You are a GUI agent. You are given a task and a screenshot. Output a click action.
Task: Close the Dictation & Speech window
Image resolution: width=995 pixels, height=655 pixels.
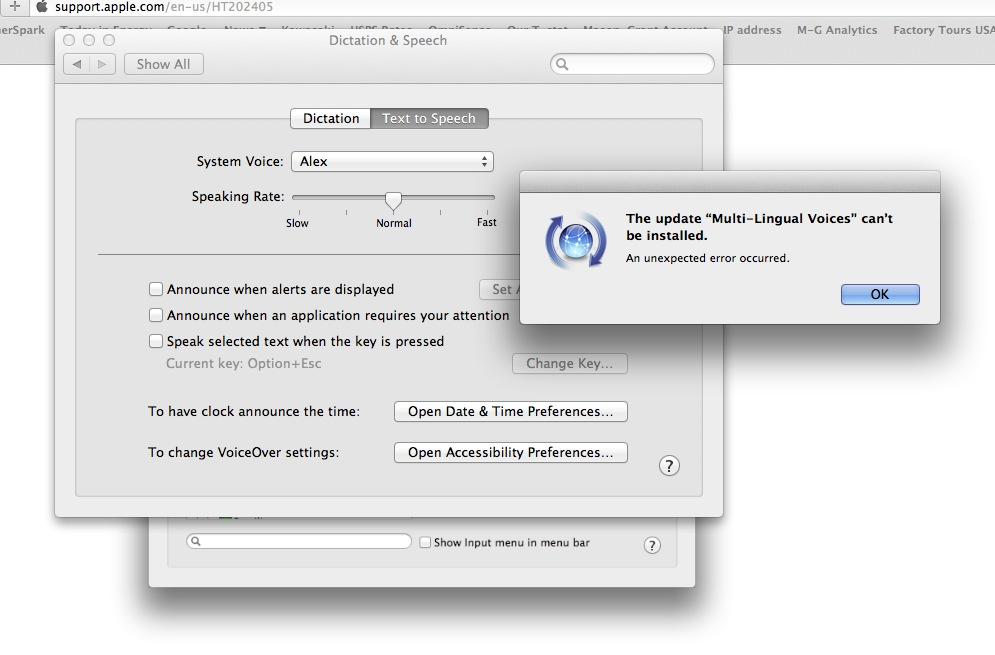69,40
